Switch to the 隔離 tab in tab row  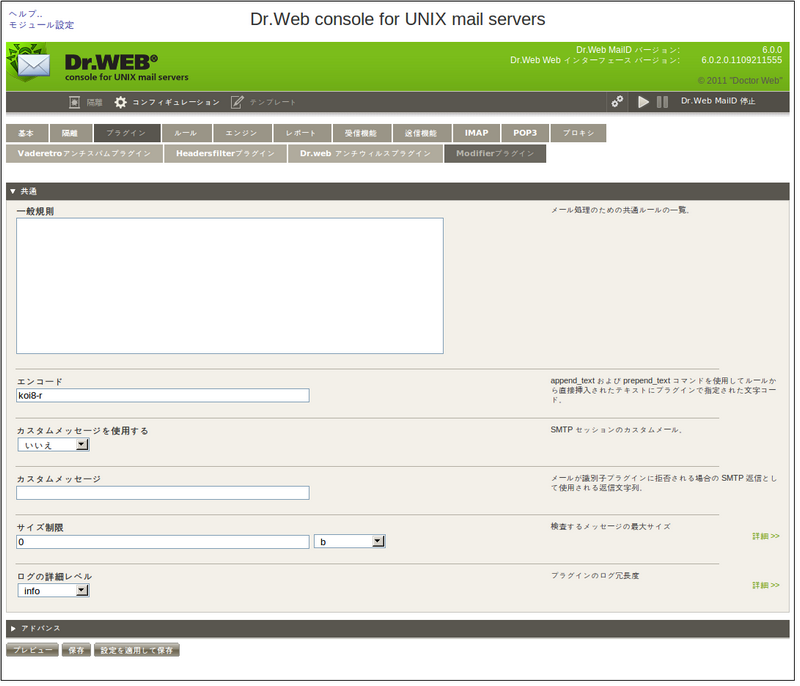coord(71,134)
